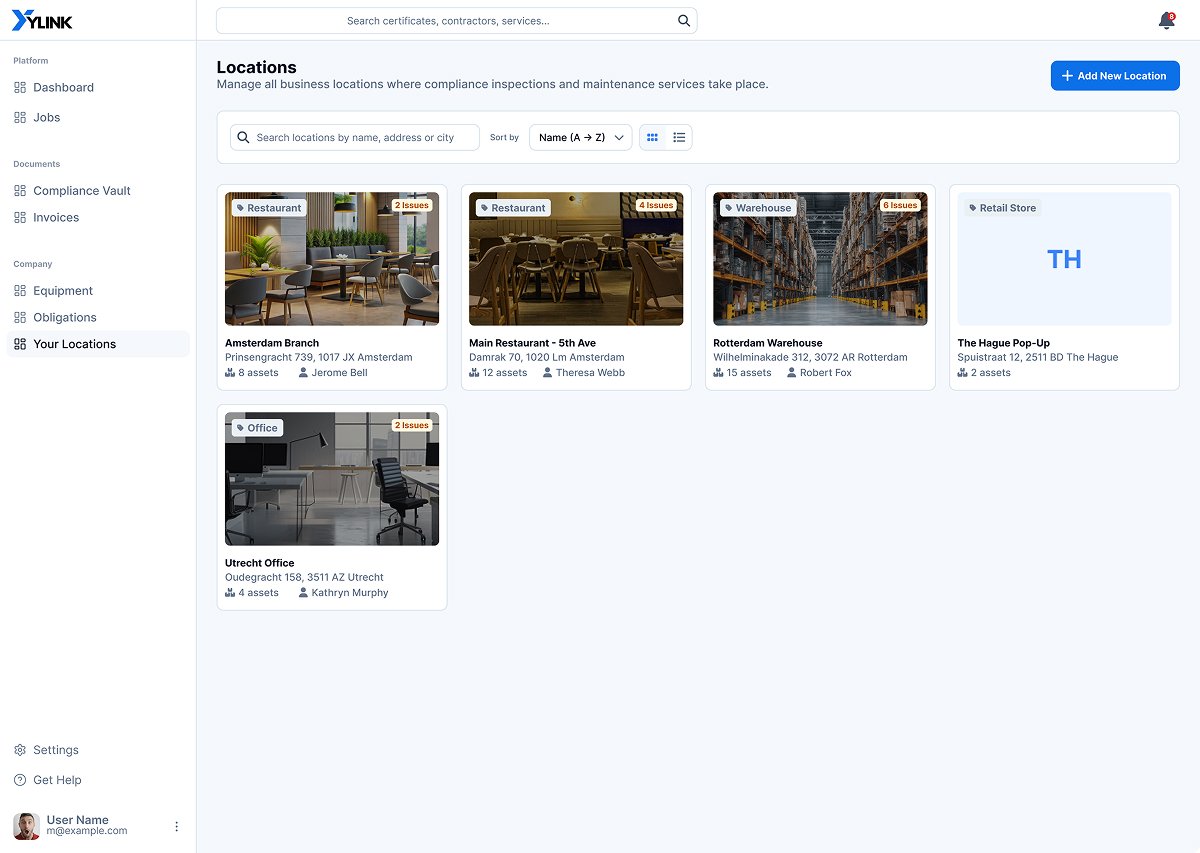Click the Invoices sidebar icon
The width and height of the screenshot is (1200, 853).
(20, 217)
